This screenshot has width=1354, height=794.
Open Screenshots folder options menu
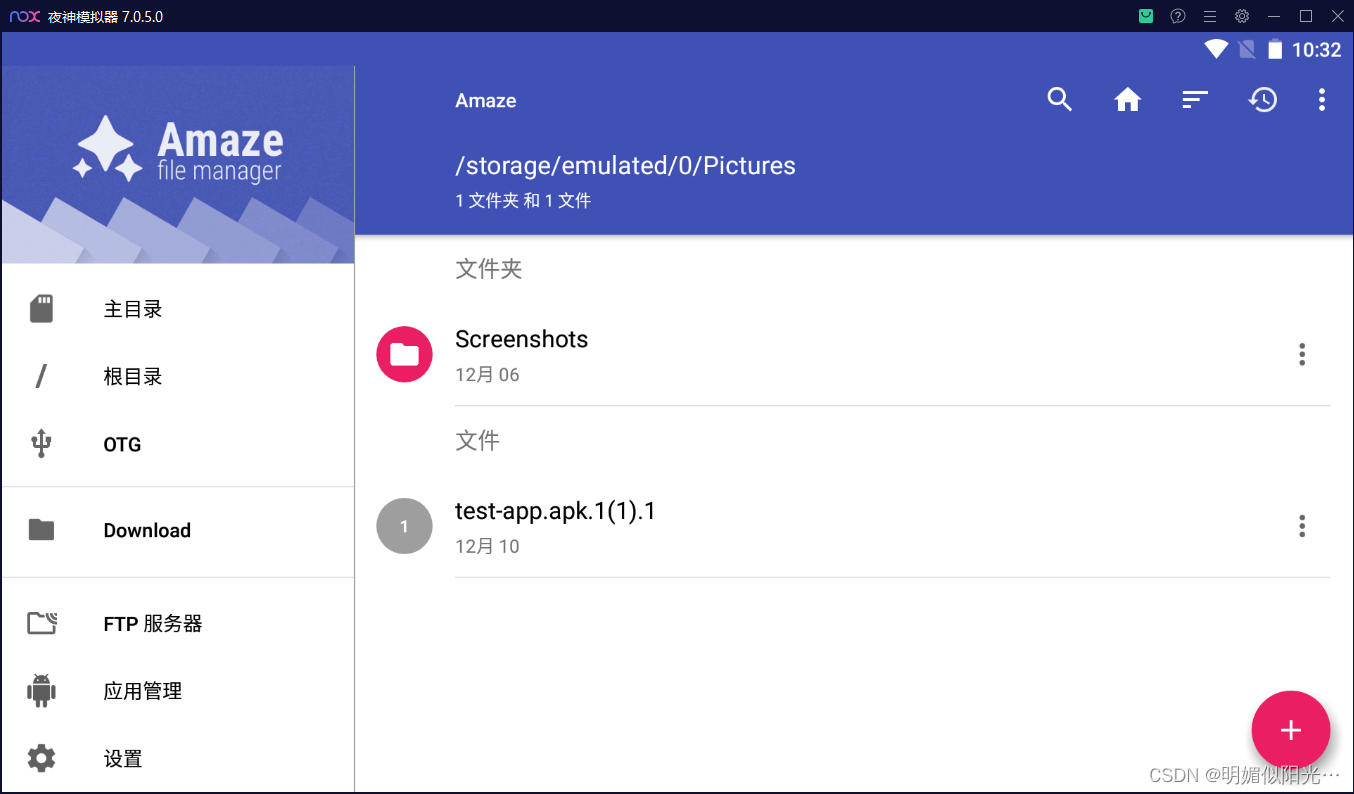[1302, 354]
